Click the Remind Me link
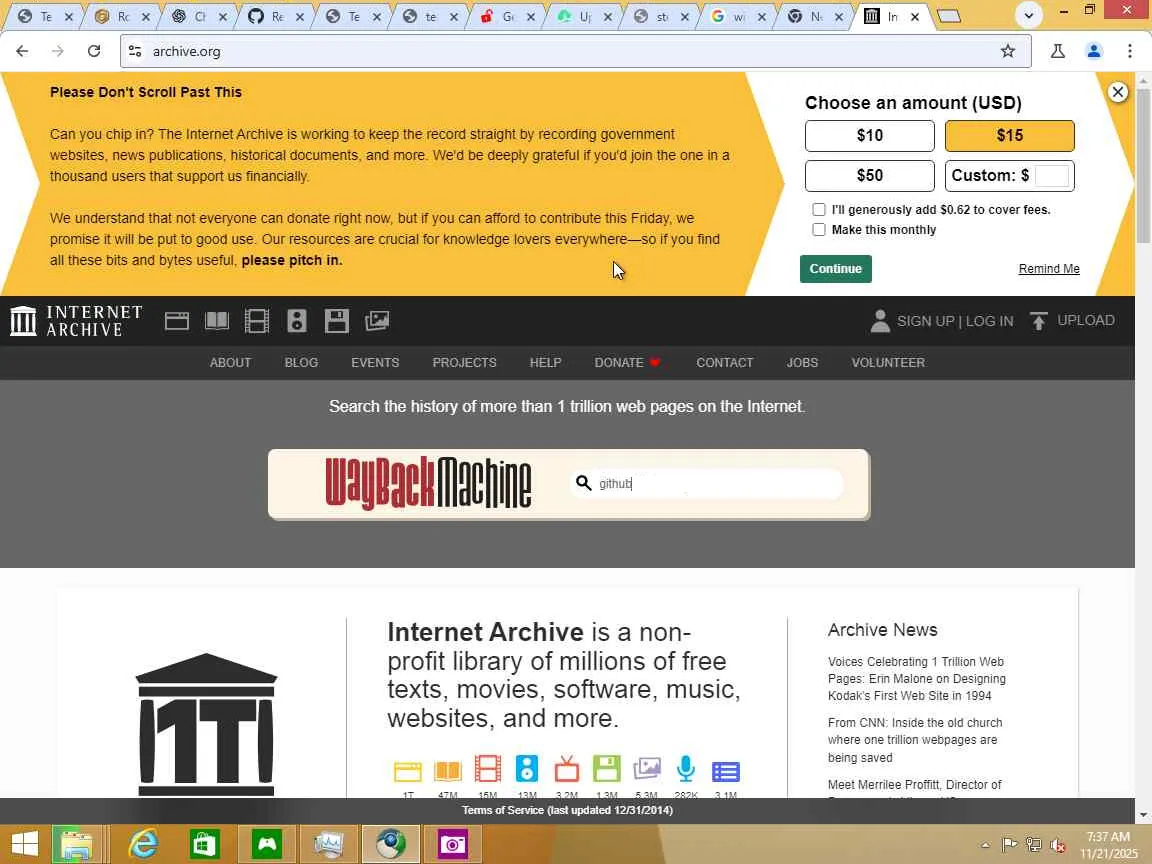This screenshot has height=864, width=1152. point(1048,269)
